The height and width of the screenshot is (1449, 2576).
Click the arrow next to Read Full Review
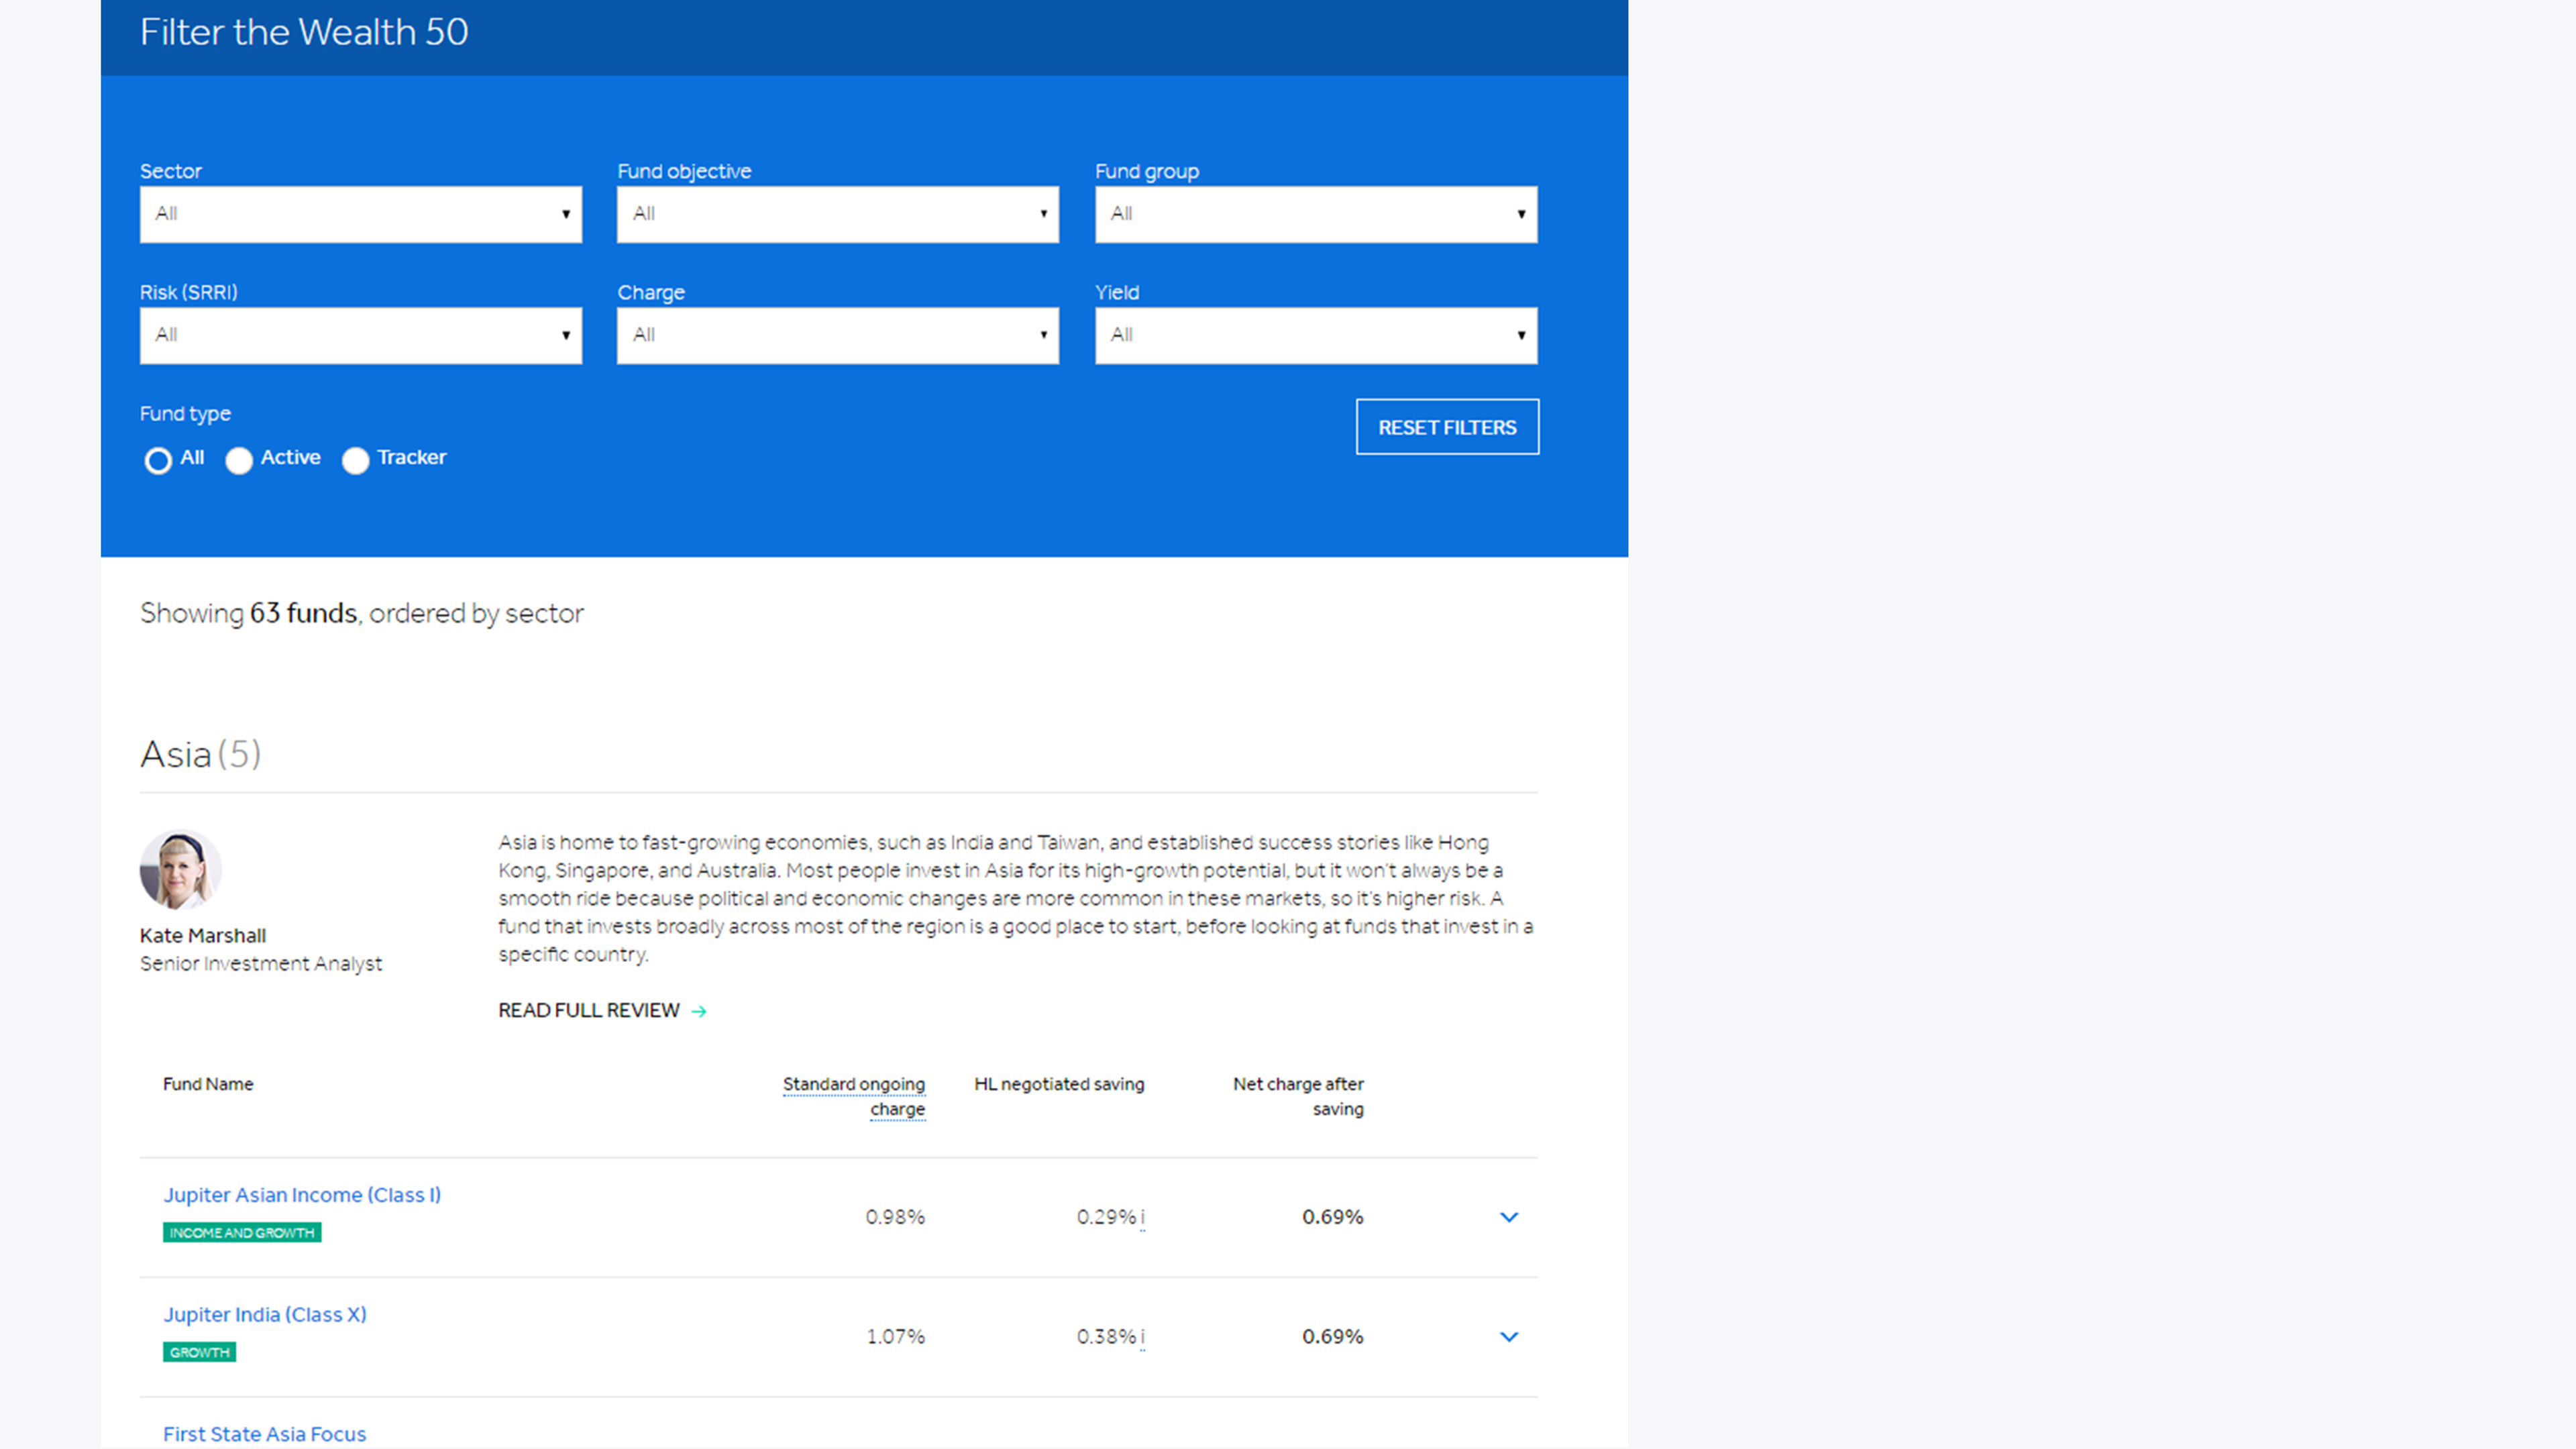coord(699,1012)
